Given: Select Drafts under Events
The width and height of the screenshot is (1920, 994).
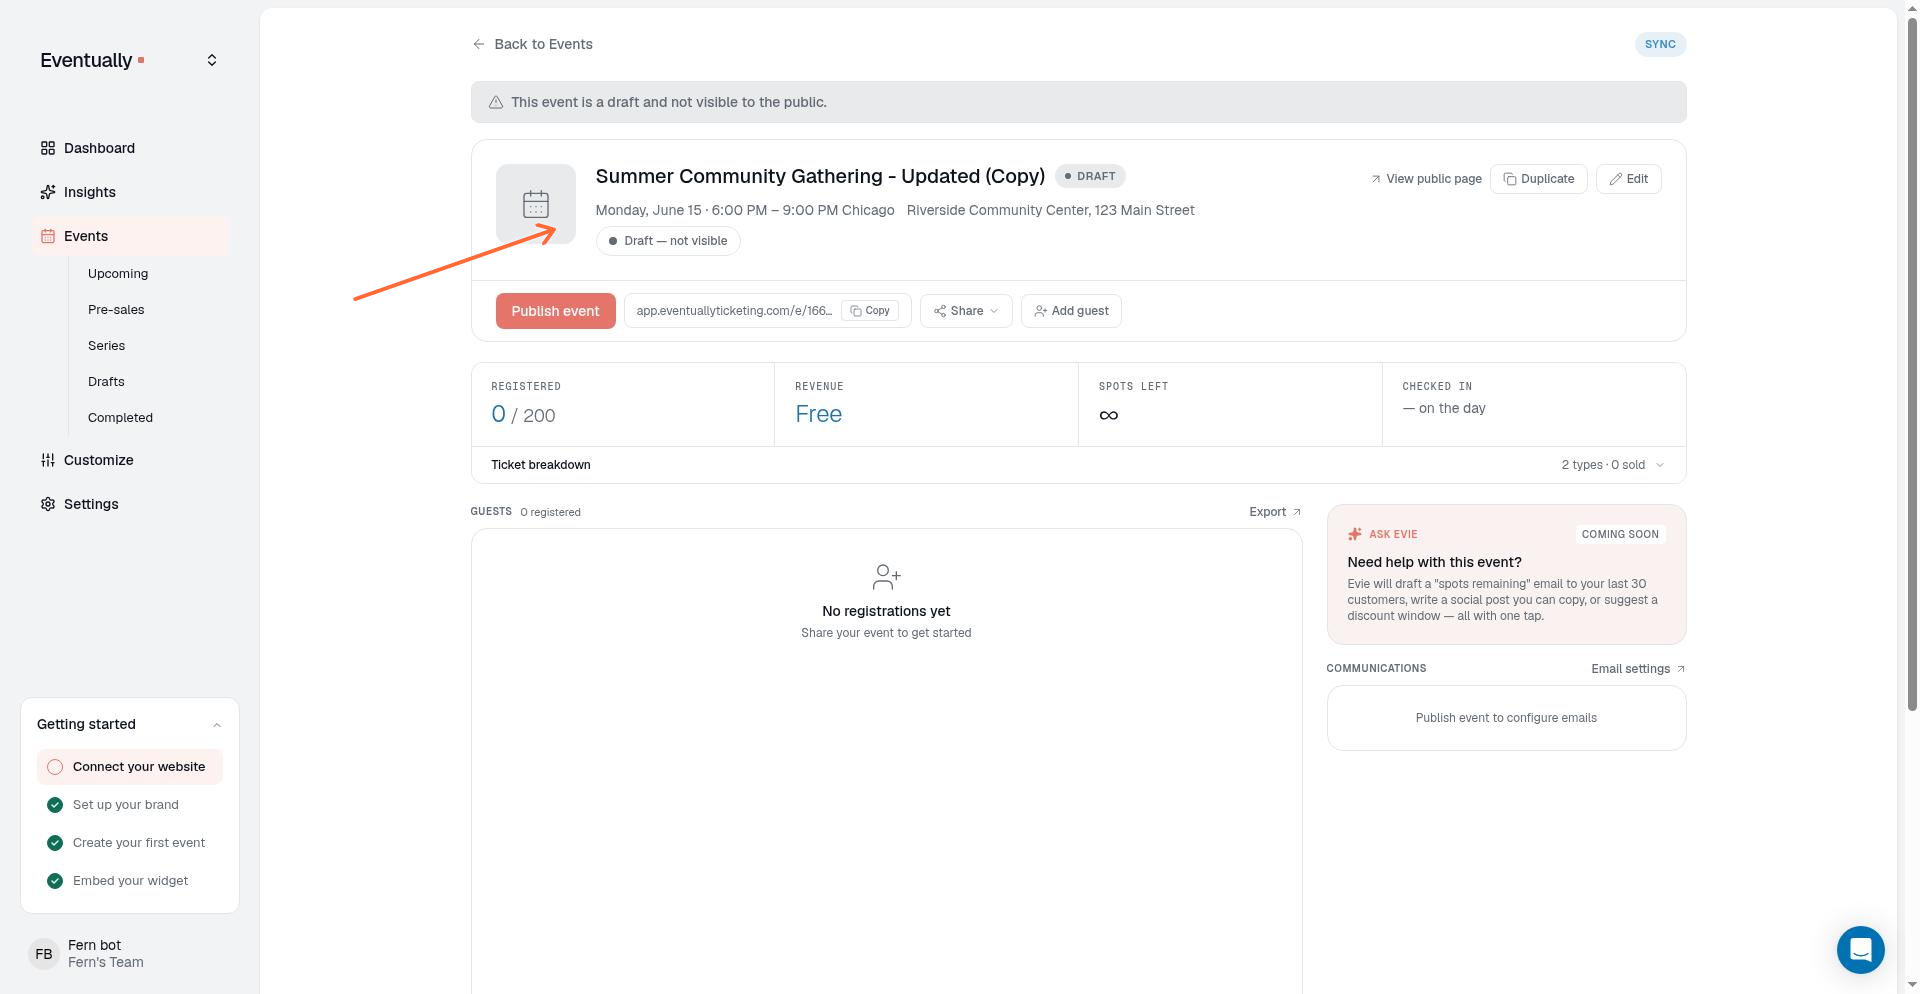Looking at the screenshot, I should click(x=106, y=382).
